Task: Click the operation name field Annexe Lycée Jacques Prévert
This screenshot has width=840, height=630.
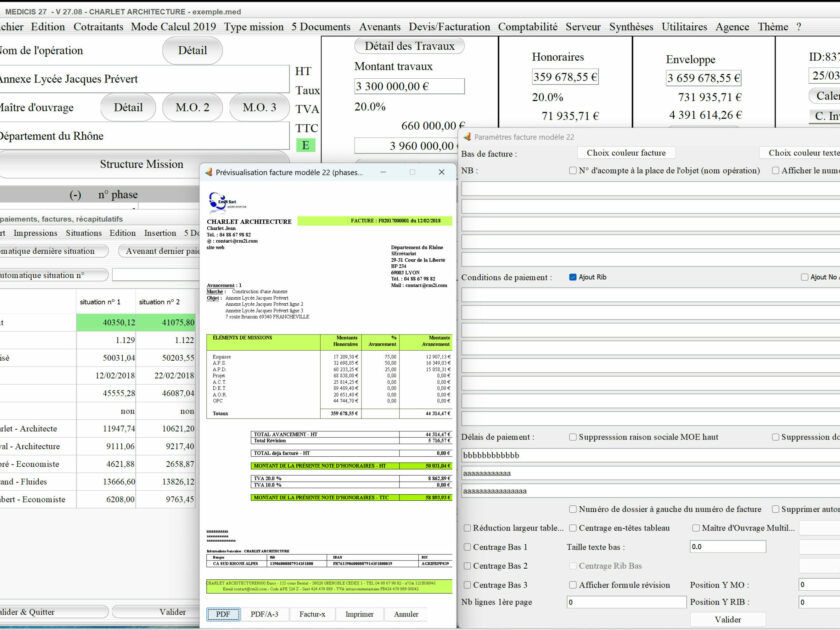Action: (x=144, y=79)
